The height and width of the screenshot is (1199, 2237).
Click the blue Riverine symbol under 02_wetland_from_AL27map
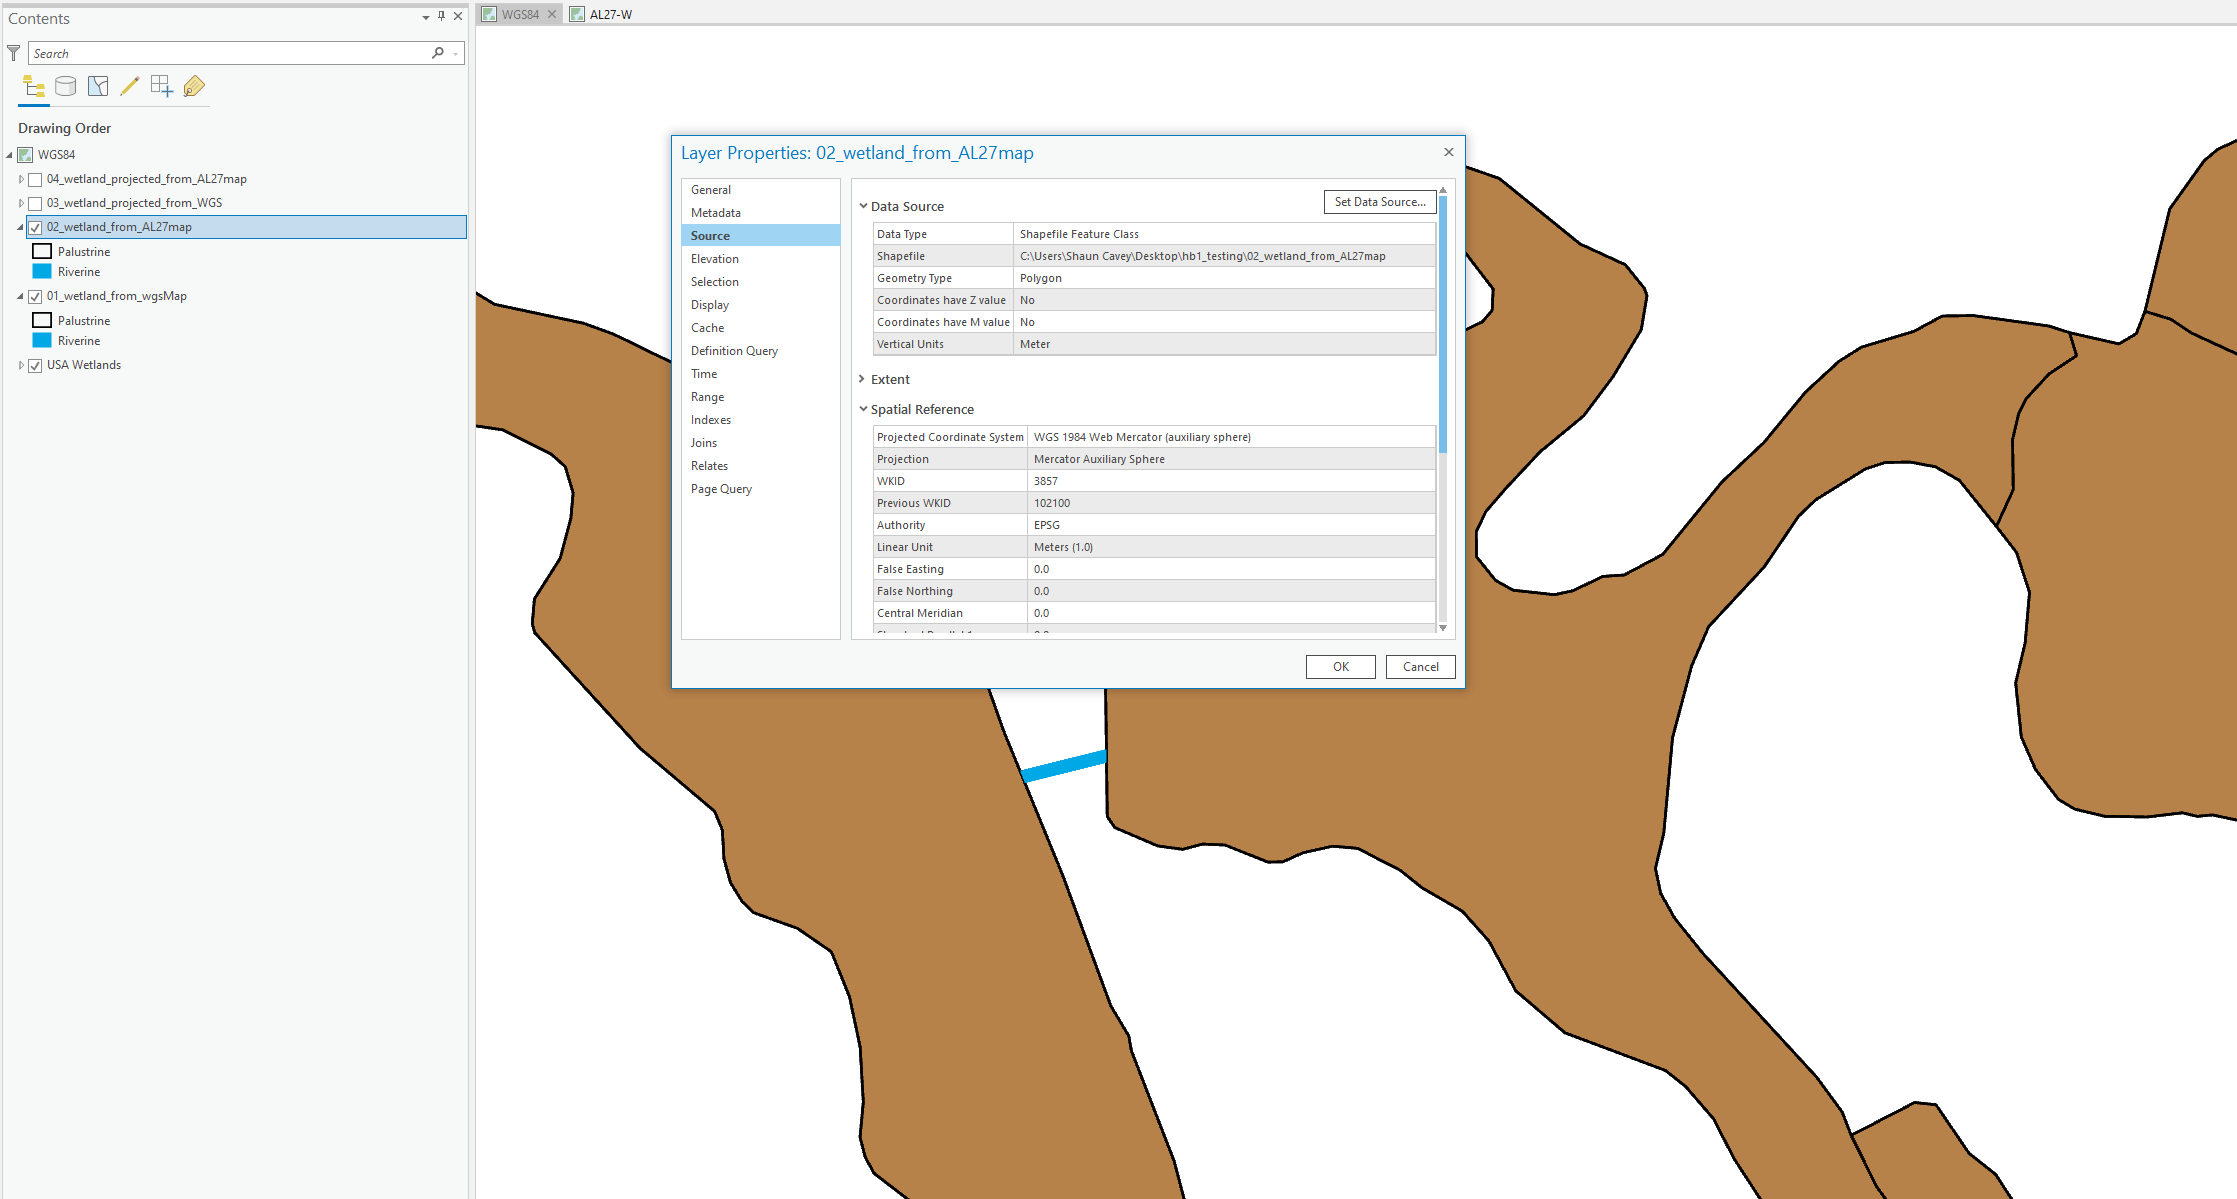[x=42, y=272]
